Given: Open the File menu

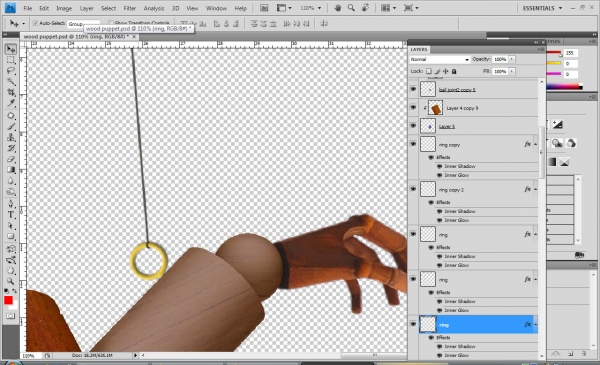Looking at the screenshot, I should 28,8.
